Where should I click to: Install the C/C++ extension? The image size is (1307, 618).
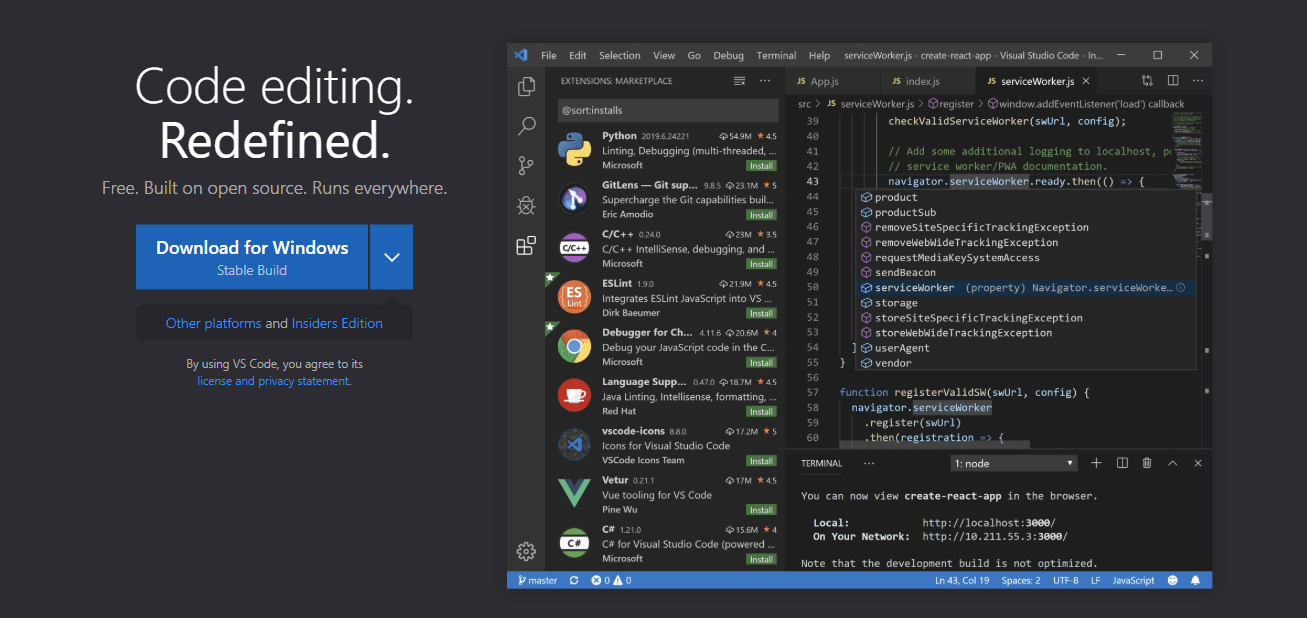point(761,264)
